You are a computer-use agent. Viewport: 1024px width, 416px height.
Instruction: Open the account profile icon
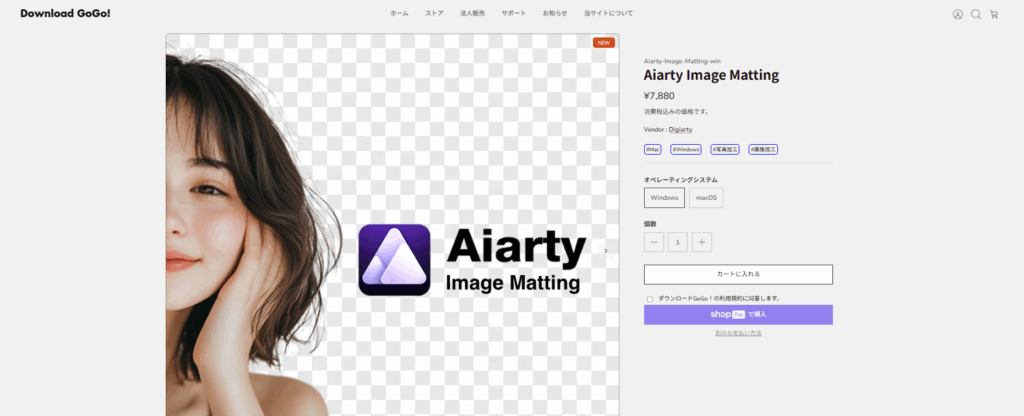tap(957, 14)
